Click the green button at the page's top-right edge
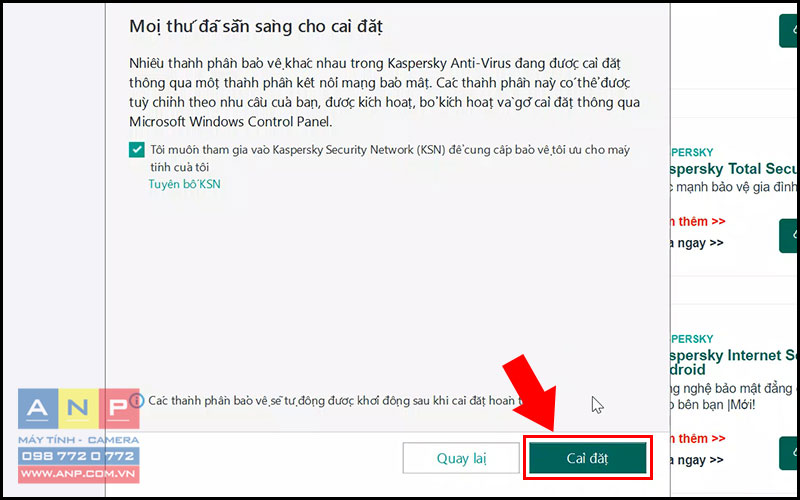Image resolution: width=800 pixels, height=500 pixels. click(789, 31)
